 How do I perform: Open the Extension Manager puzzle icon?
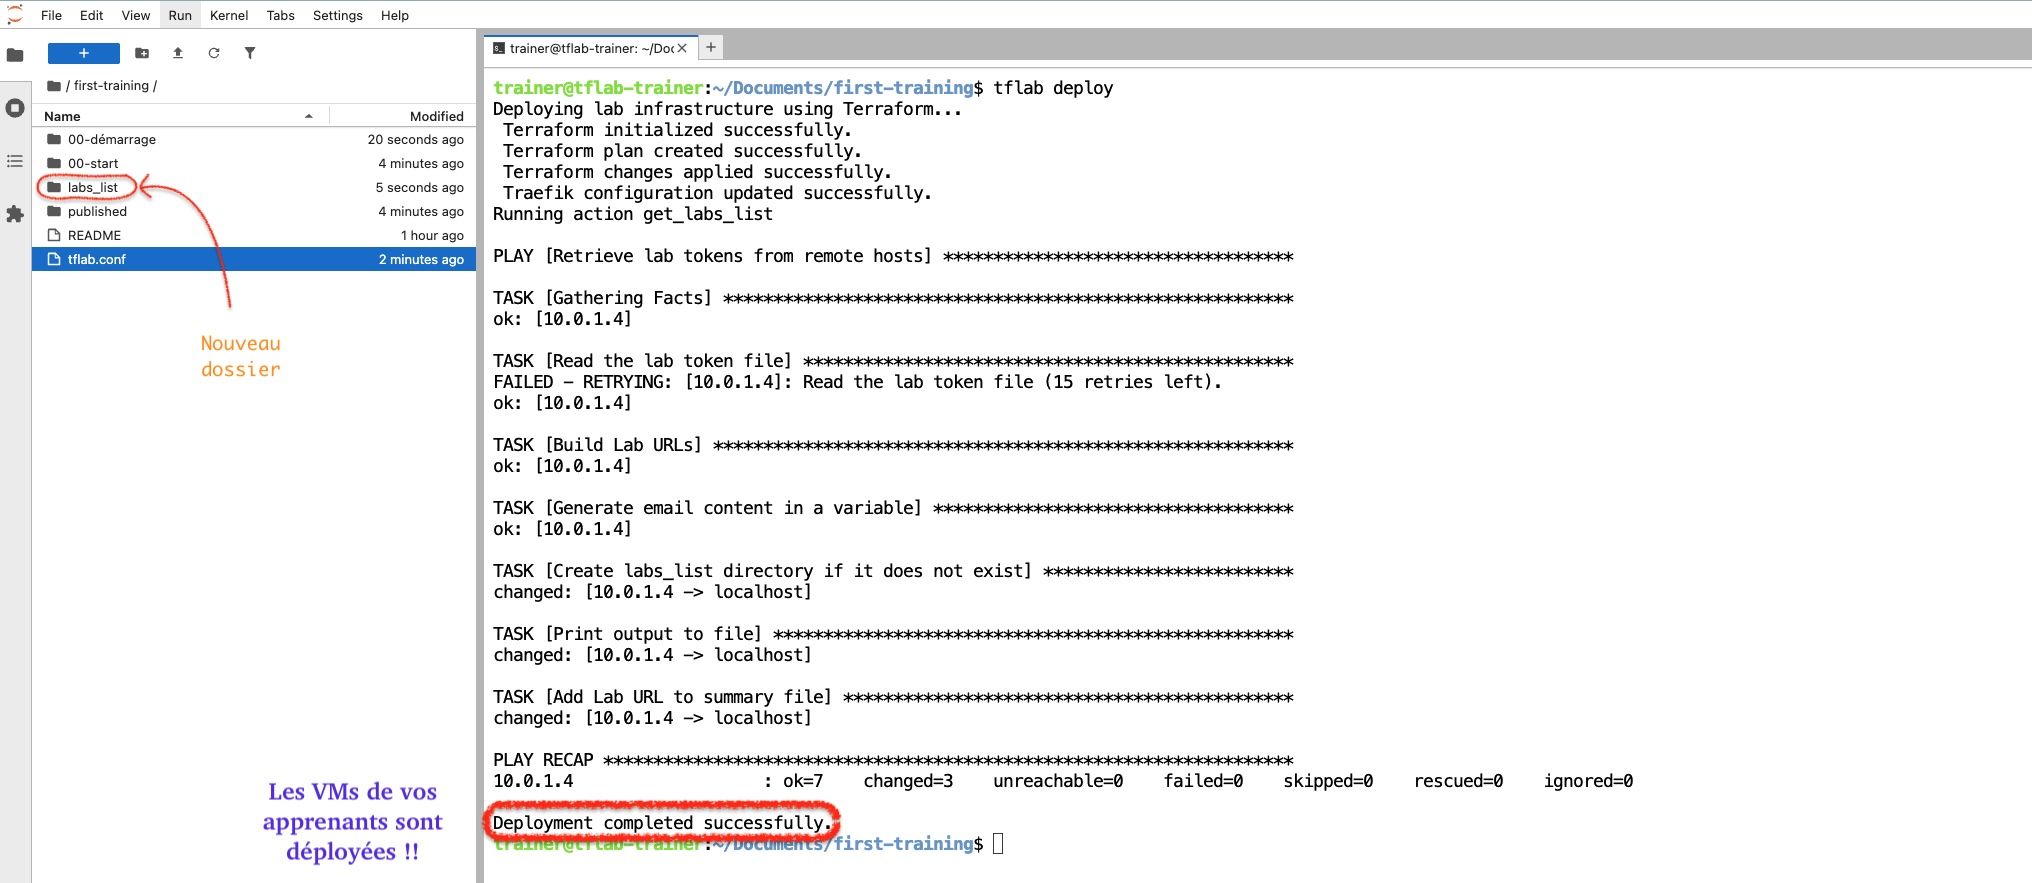point(15,214)
